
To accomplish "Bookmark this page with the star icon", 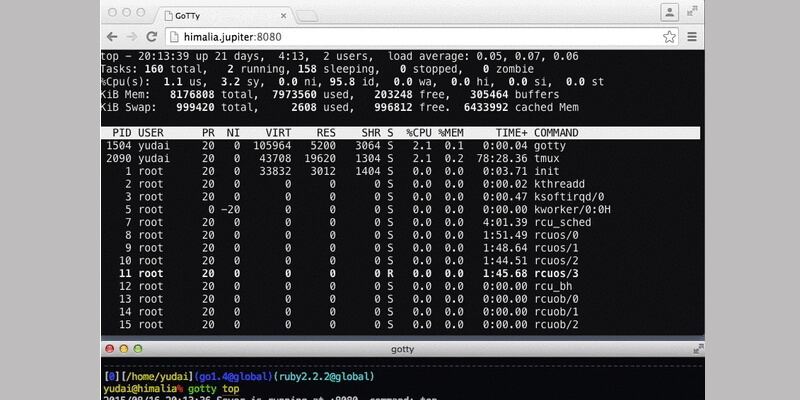I will (669, 36).
